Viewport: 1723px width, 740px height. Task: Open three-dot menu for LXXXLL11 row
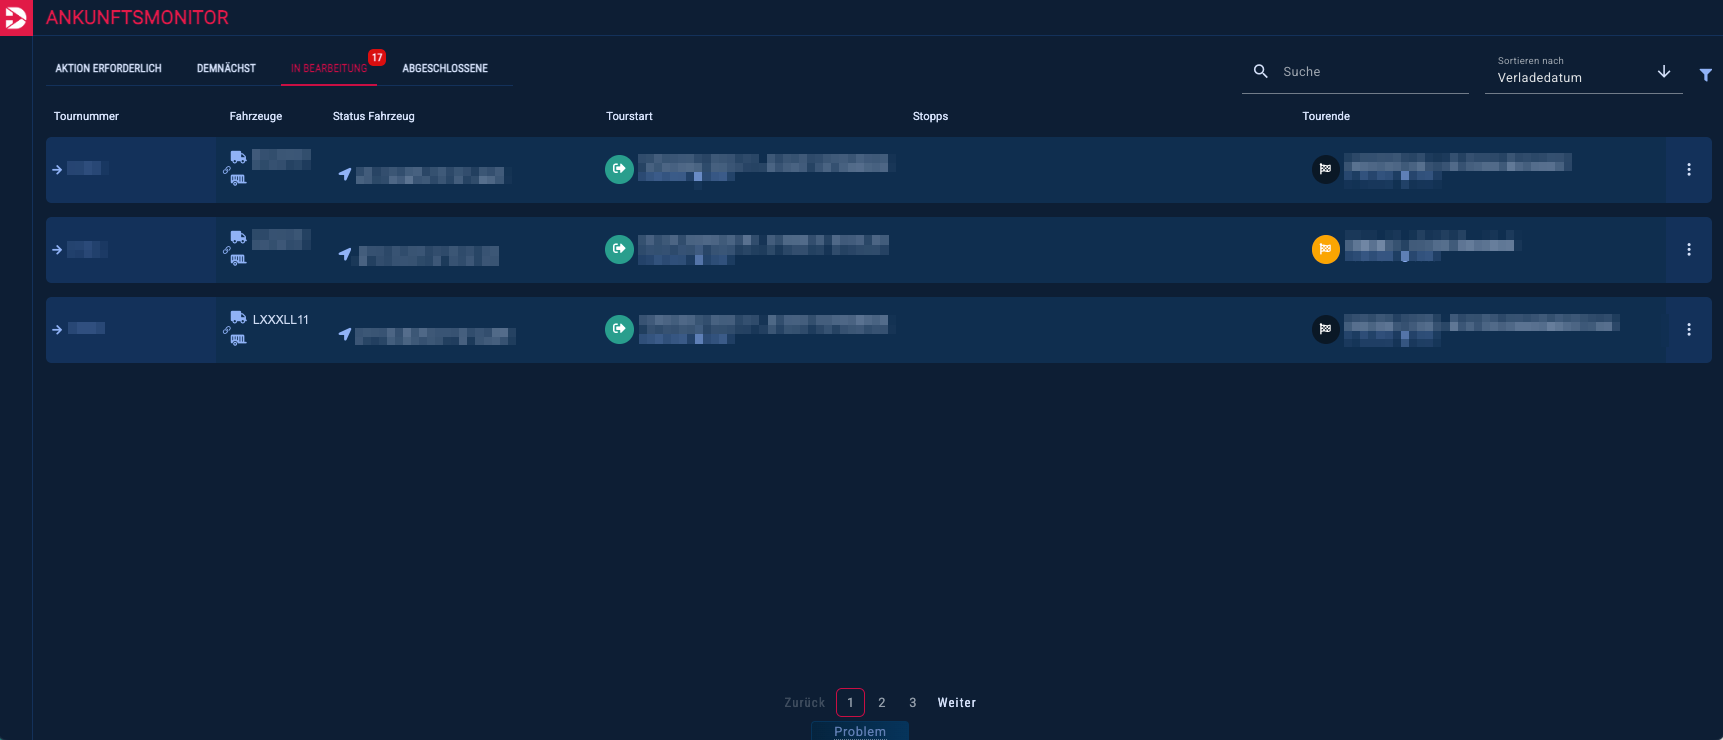click(1688, 330)
